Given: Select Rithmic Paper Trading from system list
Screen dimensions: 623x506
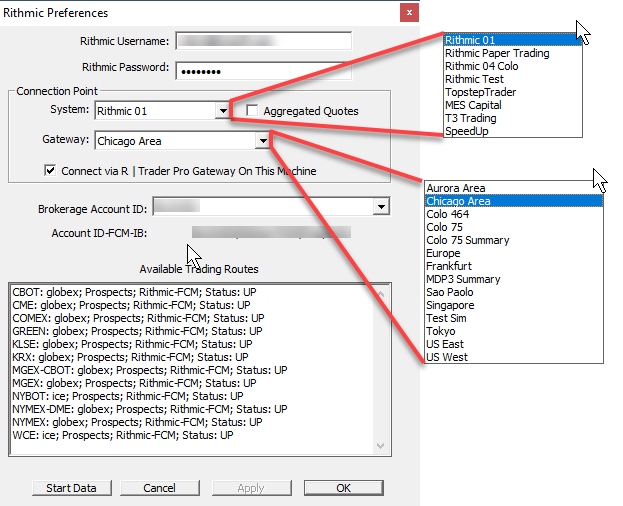Looking at the screenshot, I should [496, 54].
